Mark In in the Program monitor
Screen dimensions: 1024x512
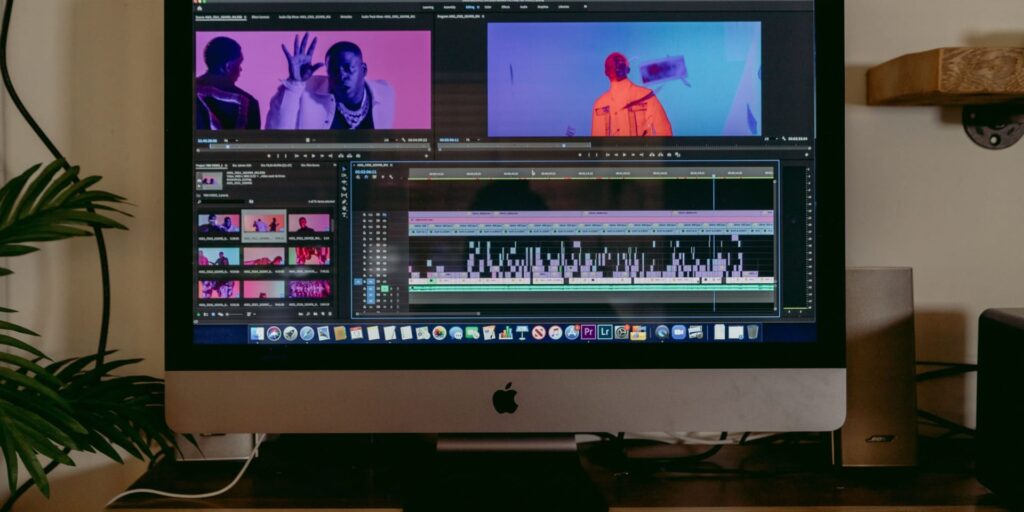(x=588, y=155)
